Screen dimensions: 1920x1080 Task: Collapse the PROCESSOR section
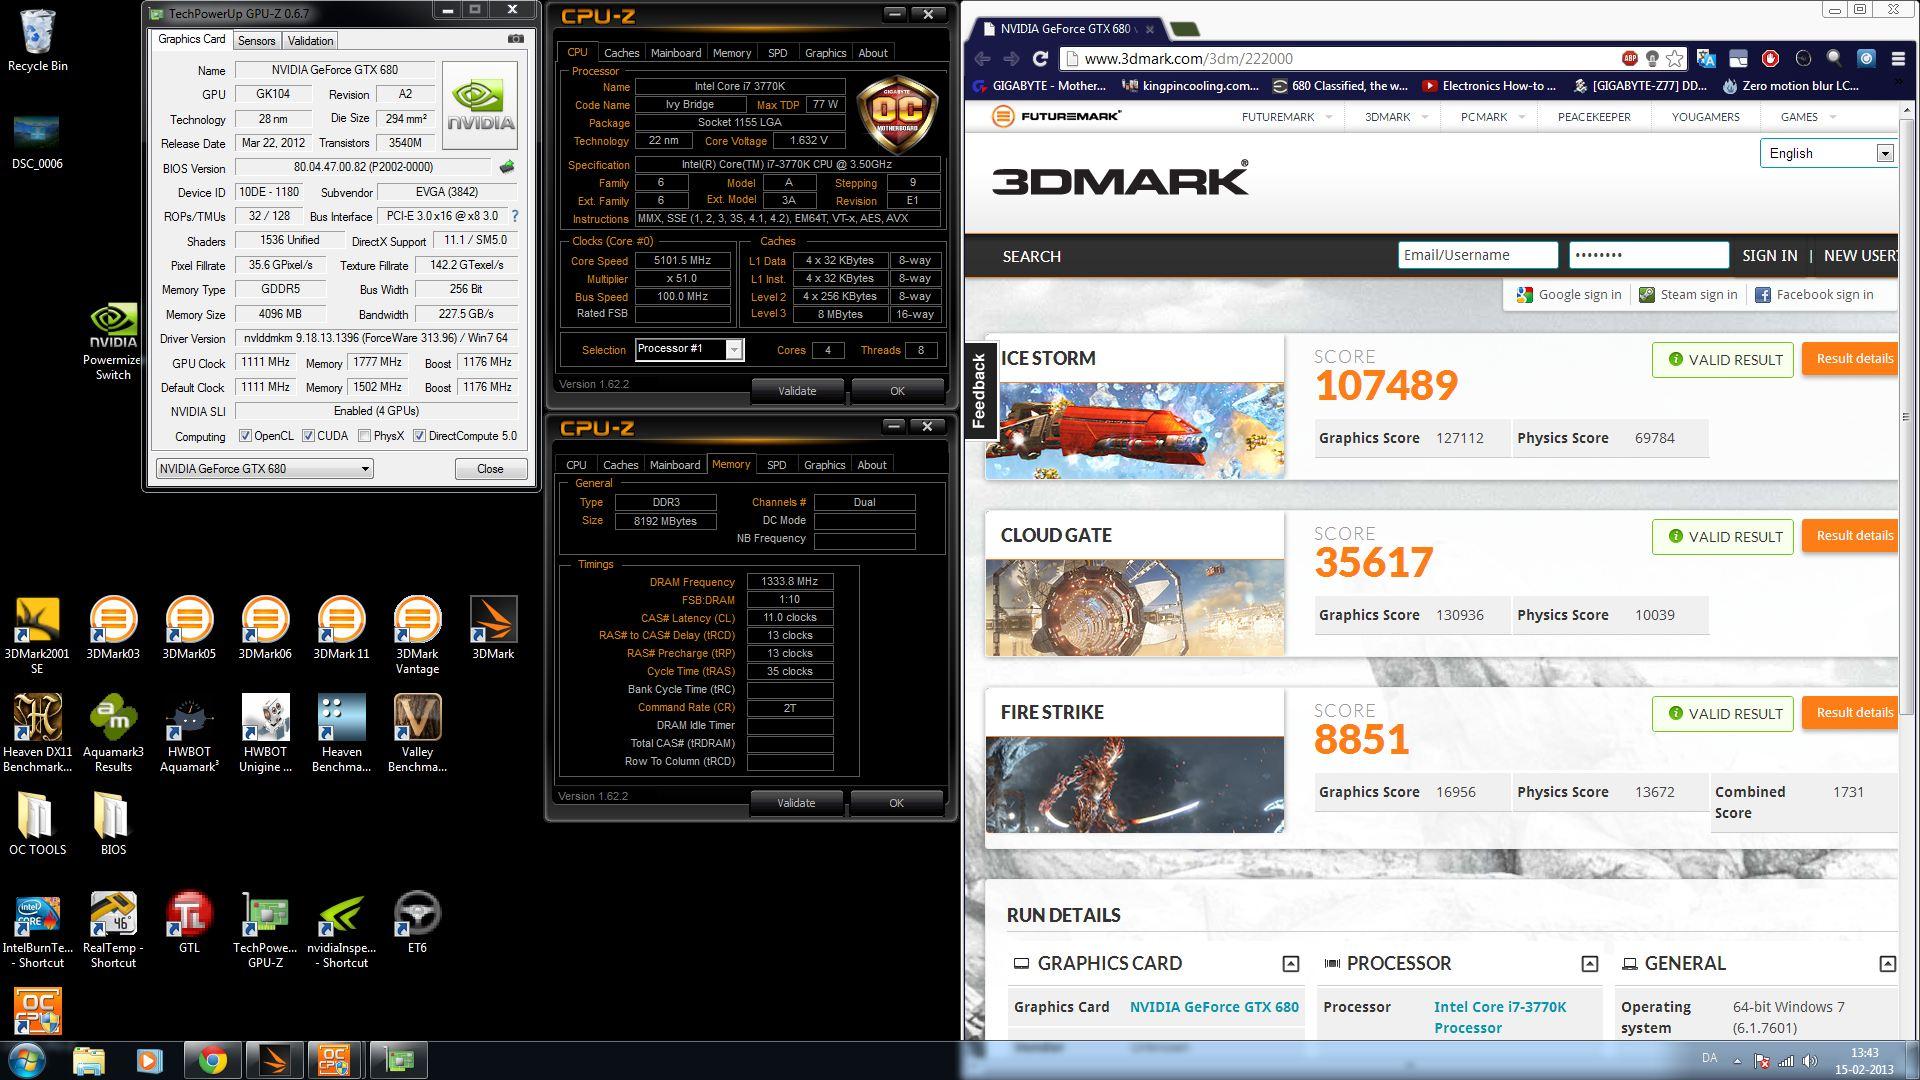[1589, 964]
